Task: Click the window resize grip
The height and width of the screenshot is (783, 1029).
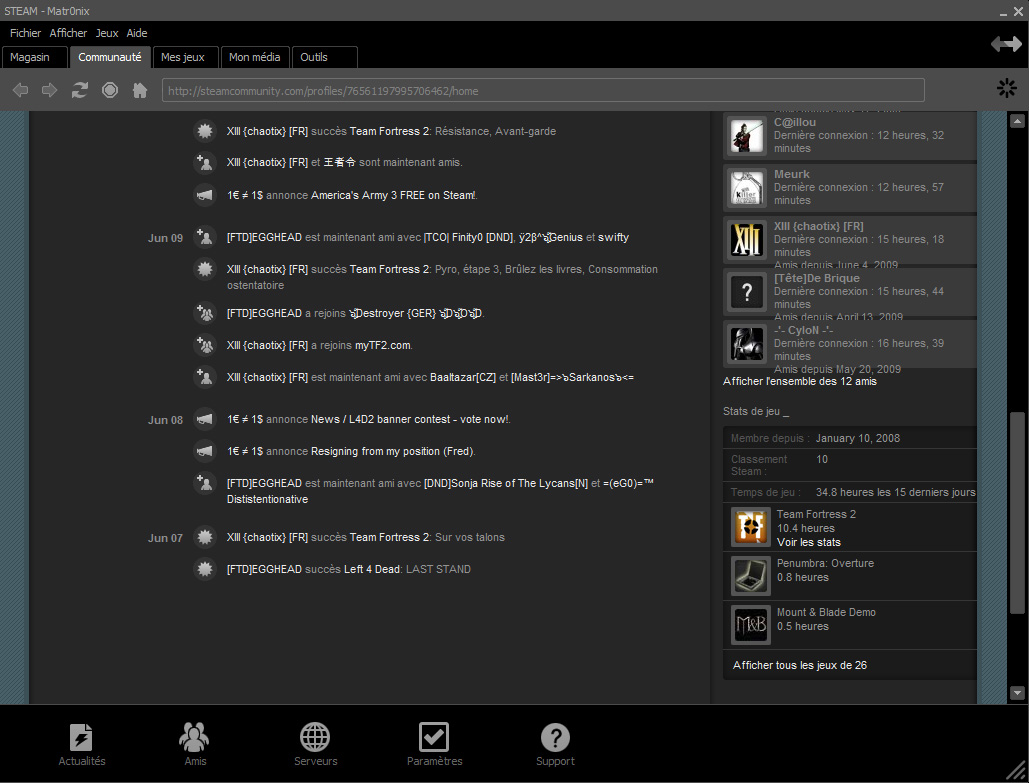Action: (x=1016, y=770)
